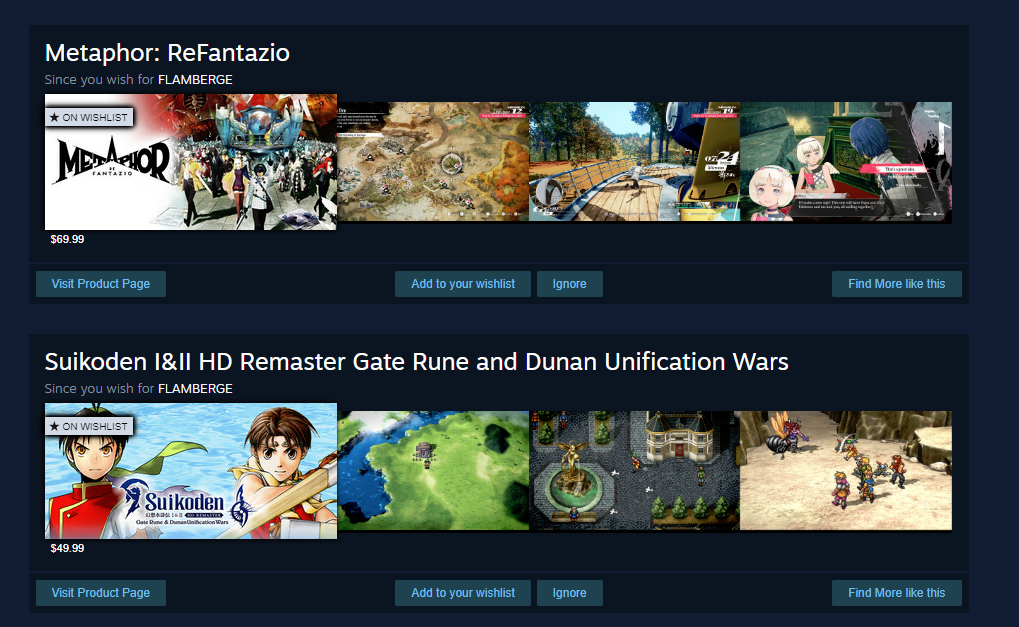This screenshot has height=627, width=1019.
Task: Visit Product Page for Suikoden Remaster
Action: pos(101,593)
